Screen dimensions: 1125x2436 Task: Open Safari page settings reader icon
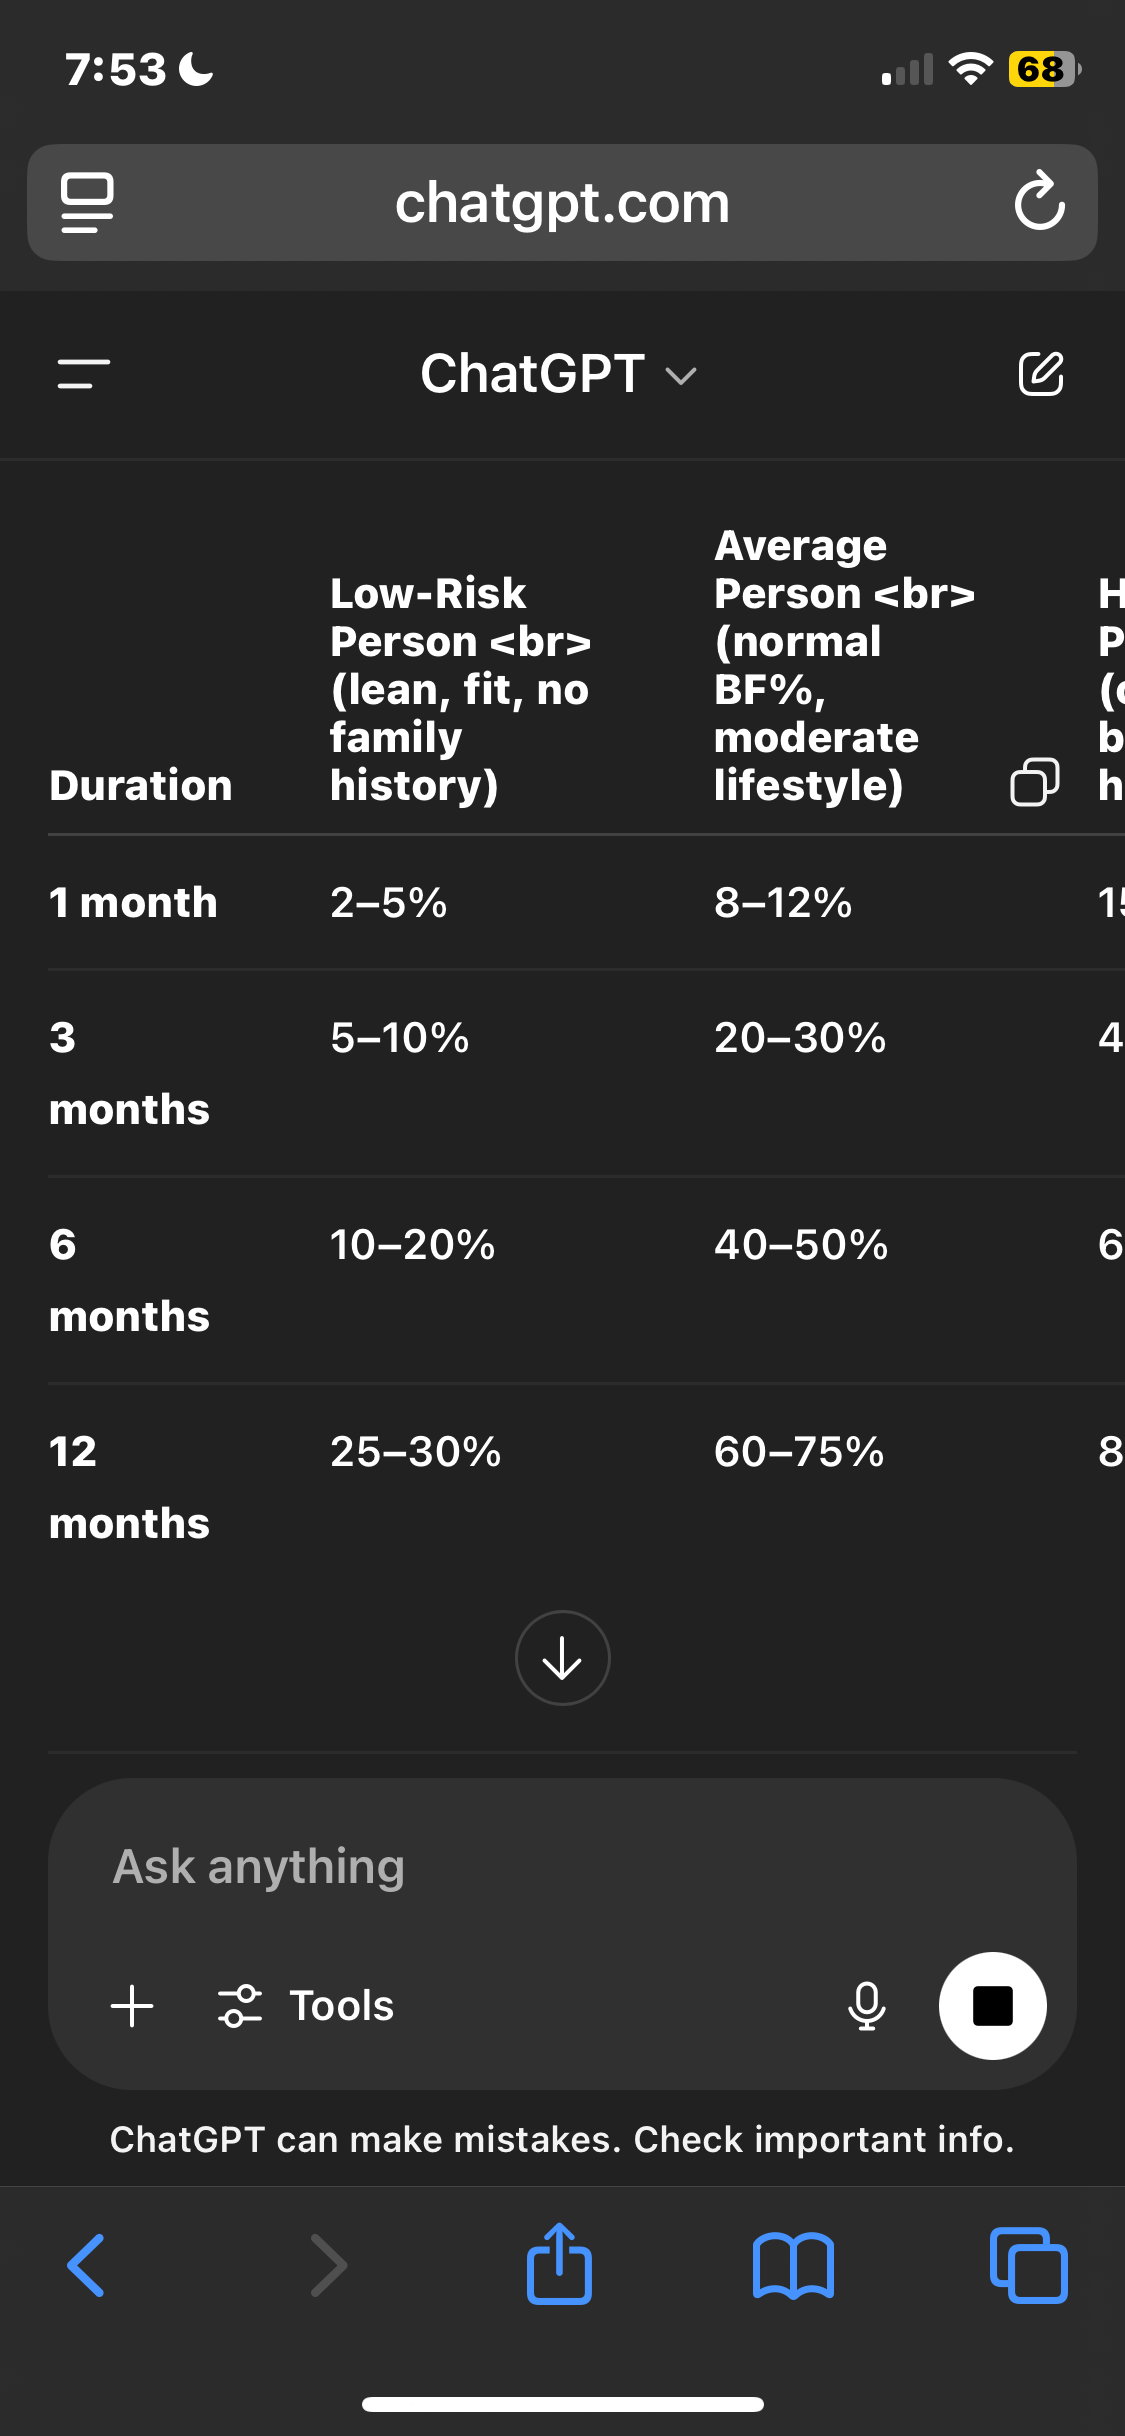87,203
